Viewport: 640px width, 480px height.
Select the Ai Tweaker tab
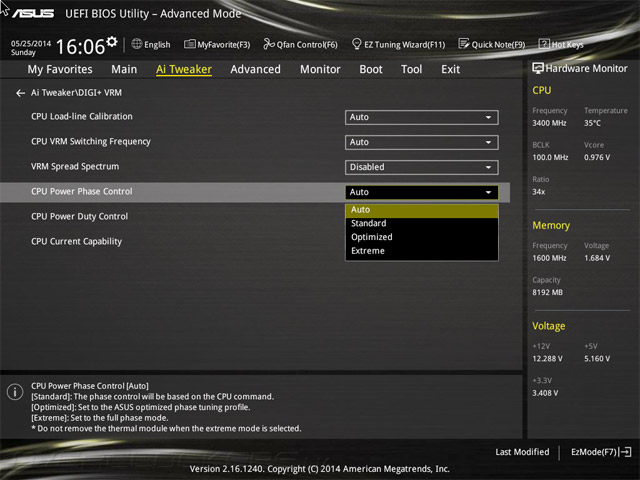(x=184, y=69)
